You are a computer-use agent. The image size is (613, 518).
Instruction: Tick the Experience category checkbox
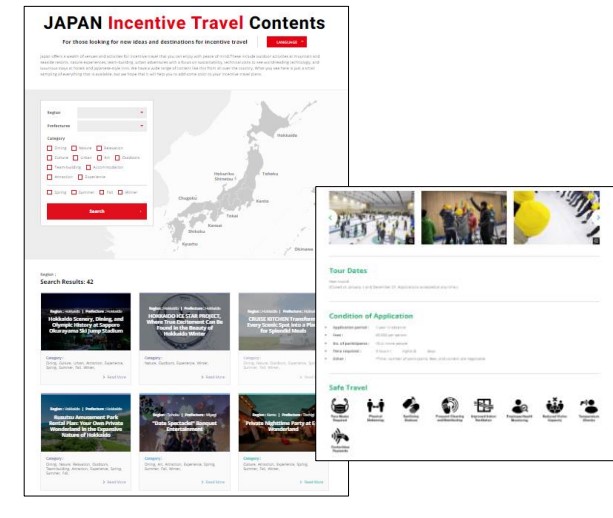(80, 177)
